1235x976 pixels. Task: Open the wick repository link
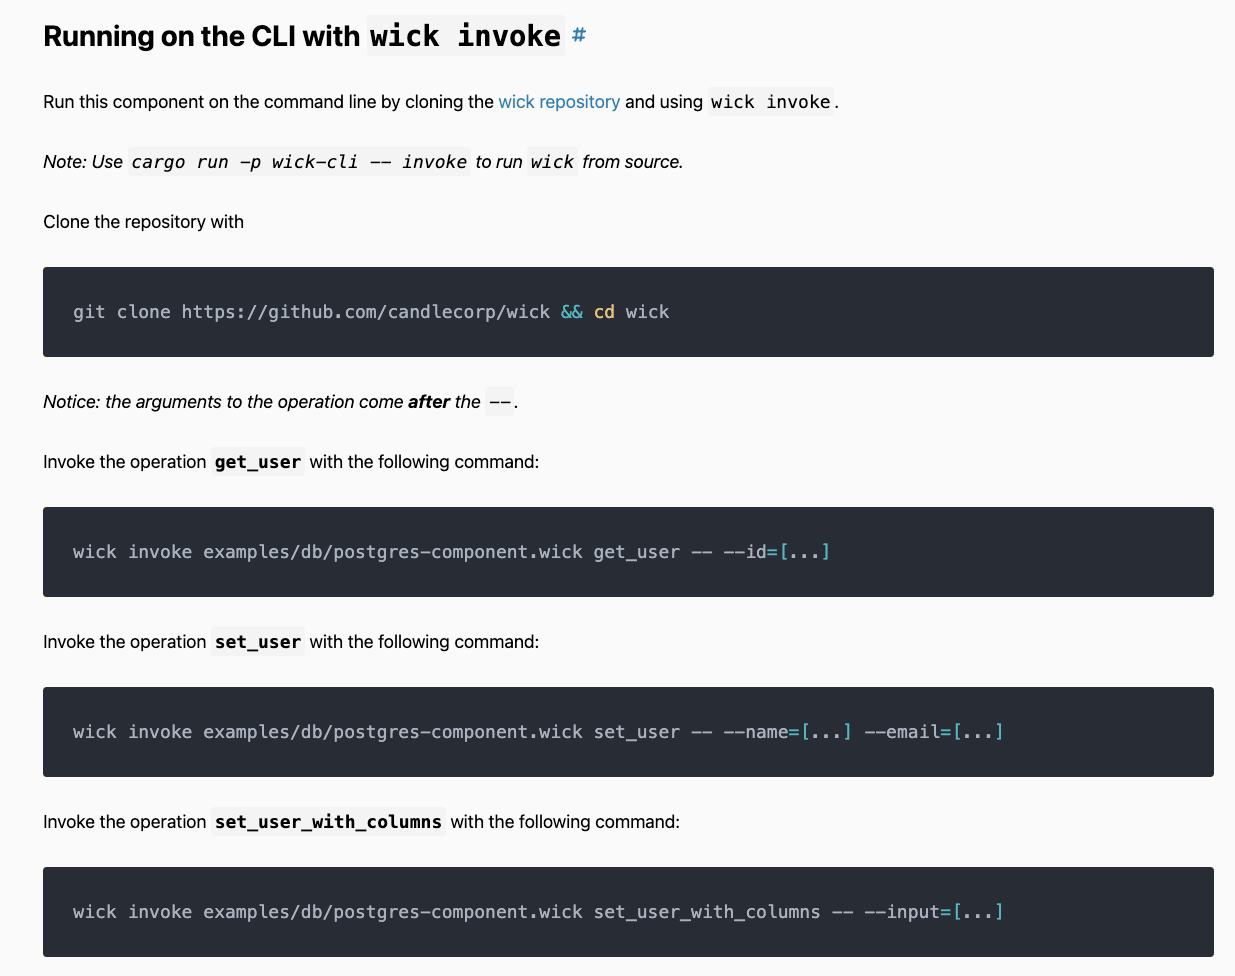click(x=559, y=102)
